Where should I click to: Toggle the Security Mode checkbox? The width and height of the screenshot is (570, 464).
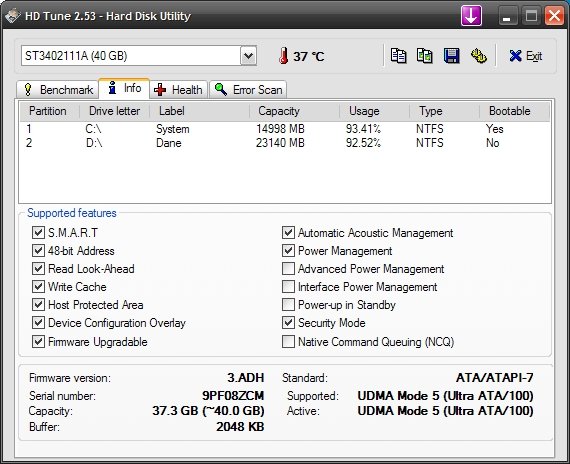tap(288, 323)
